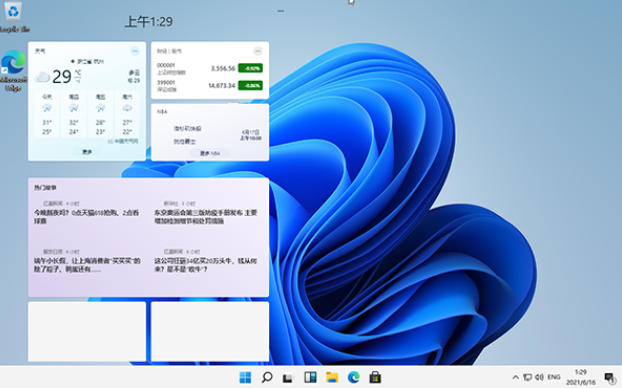622x388 pixels.
Task: Launch File Explorer from taskbar
Action: pyautogui.click(x=332, y=377)
